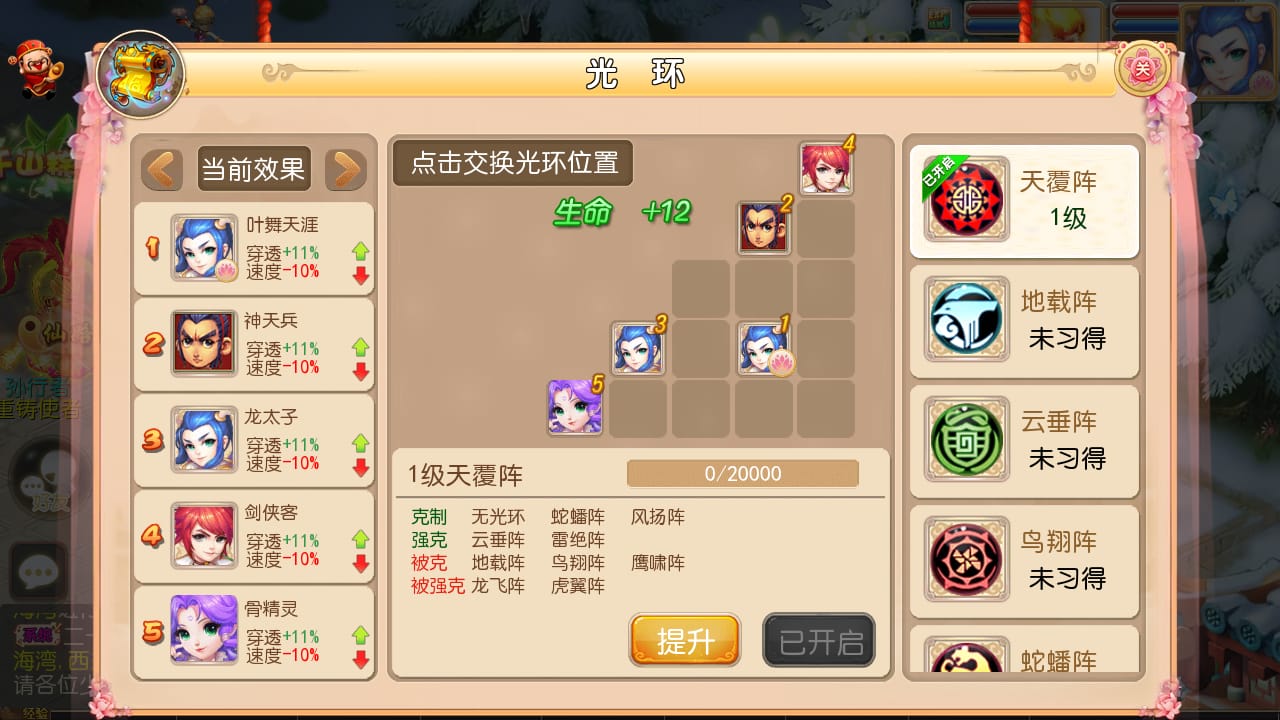Select the 天覆阵 formation icon
This screenshot has width=1280, height=720.
pyautogui.click(x=966, y=200)
